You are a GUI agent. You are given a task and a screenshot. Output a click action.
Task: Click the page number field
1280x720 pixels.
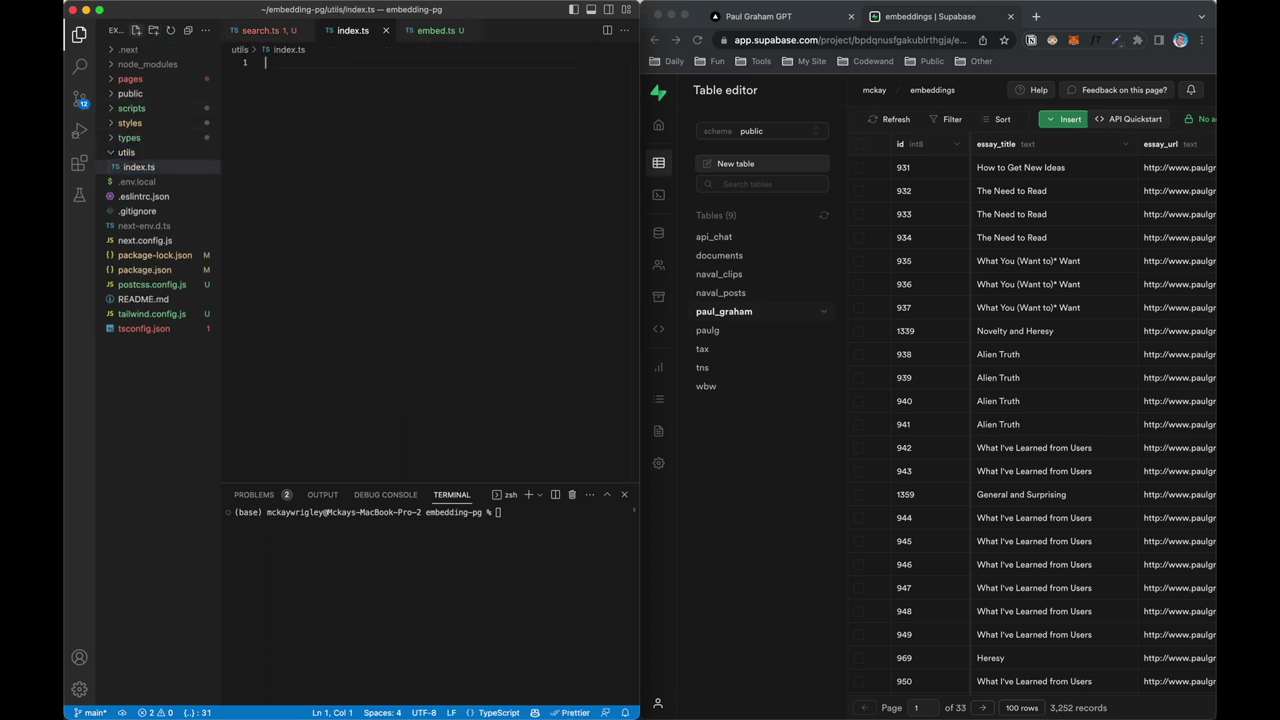pyautogui.click(x=922, y=708)
